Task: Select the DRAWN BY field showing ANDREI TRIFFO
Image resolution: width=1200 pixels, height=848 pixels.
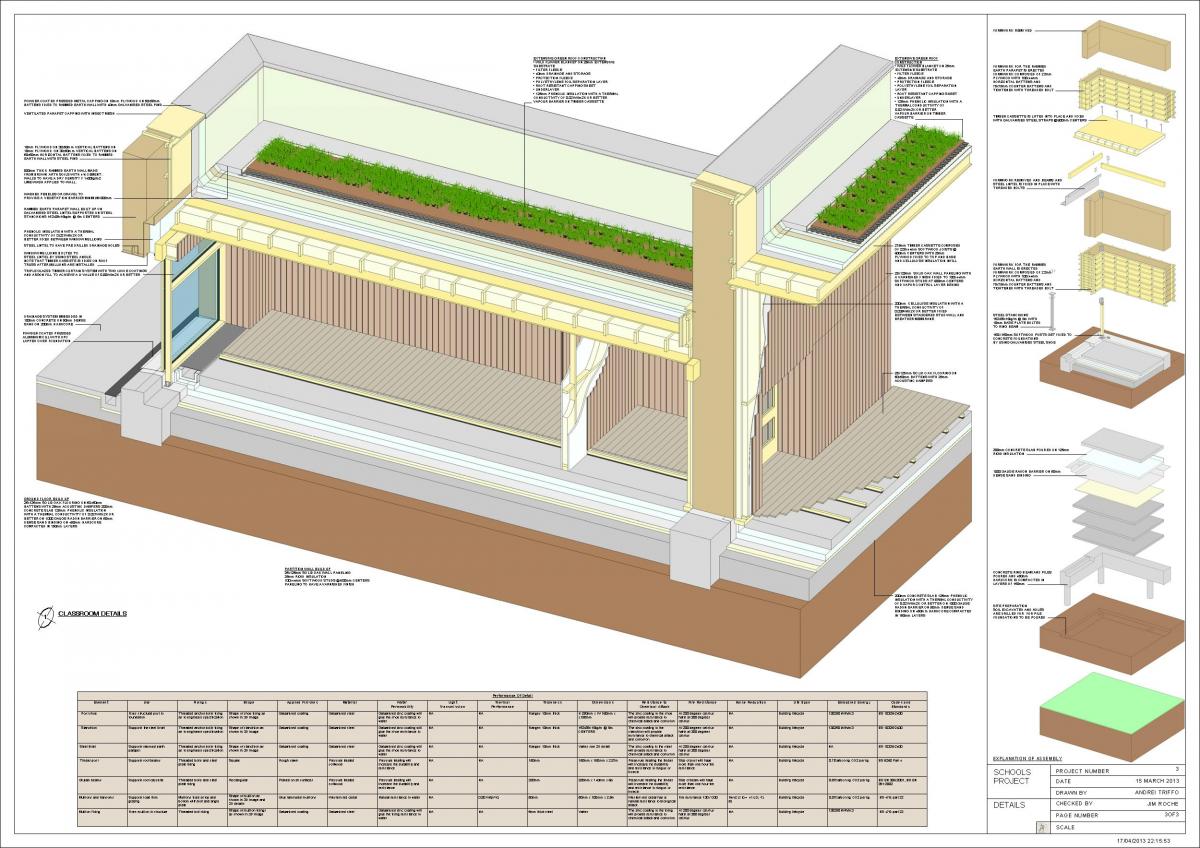Action: (1157, 792)
